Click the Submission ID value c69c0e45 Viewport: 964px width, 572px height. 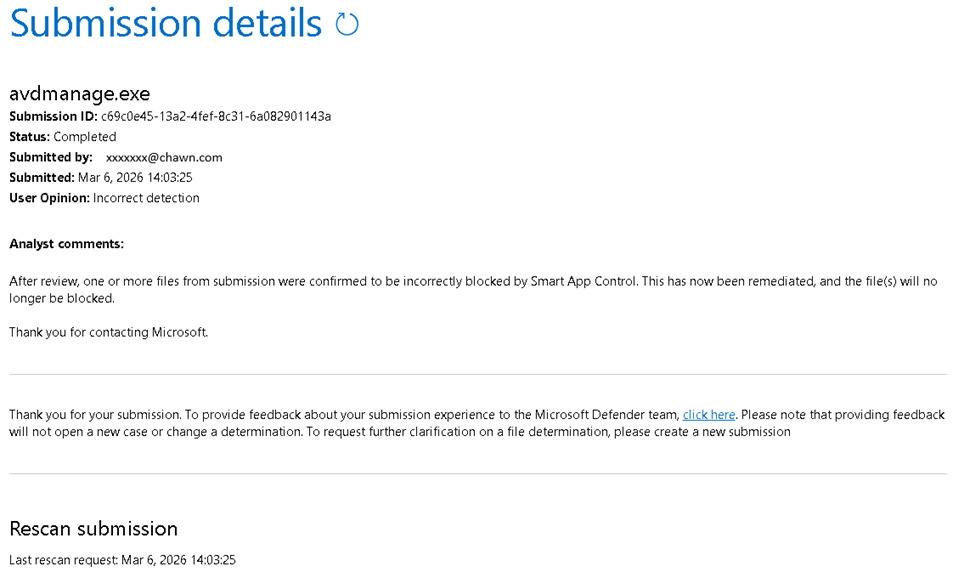coord(216,116)
